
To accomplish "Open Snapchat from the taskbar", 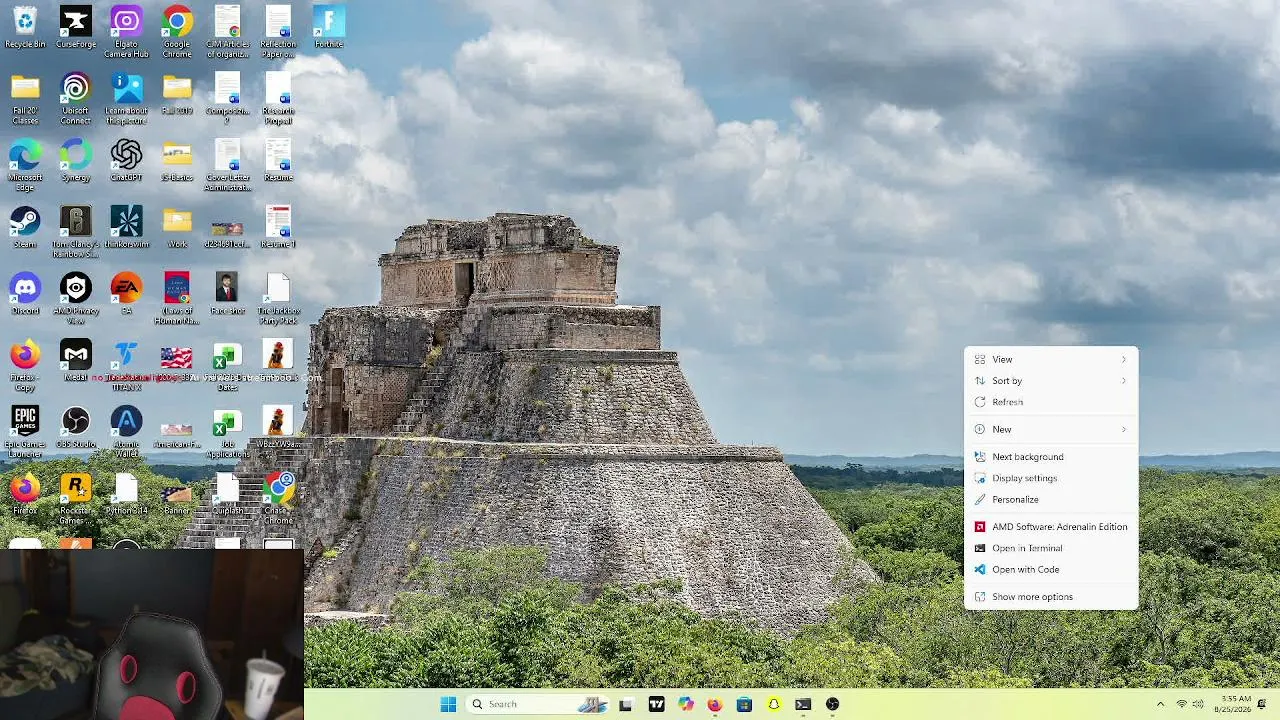I will pos(773,704).
